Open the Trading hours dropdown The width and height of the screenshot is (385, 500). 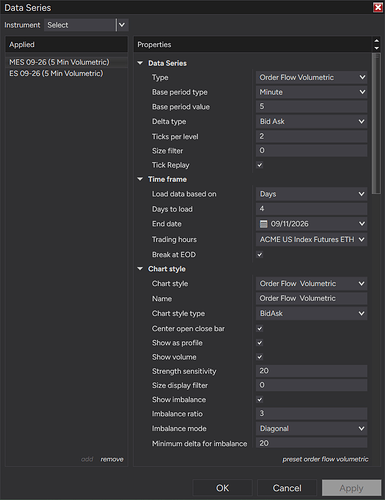tap(311, 239)
